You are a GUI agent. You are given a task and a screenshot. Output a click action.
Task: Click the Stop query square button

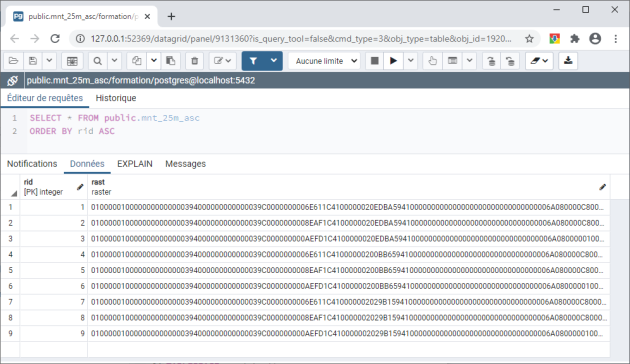pos(374,61)
